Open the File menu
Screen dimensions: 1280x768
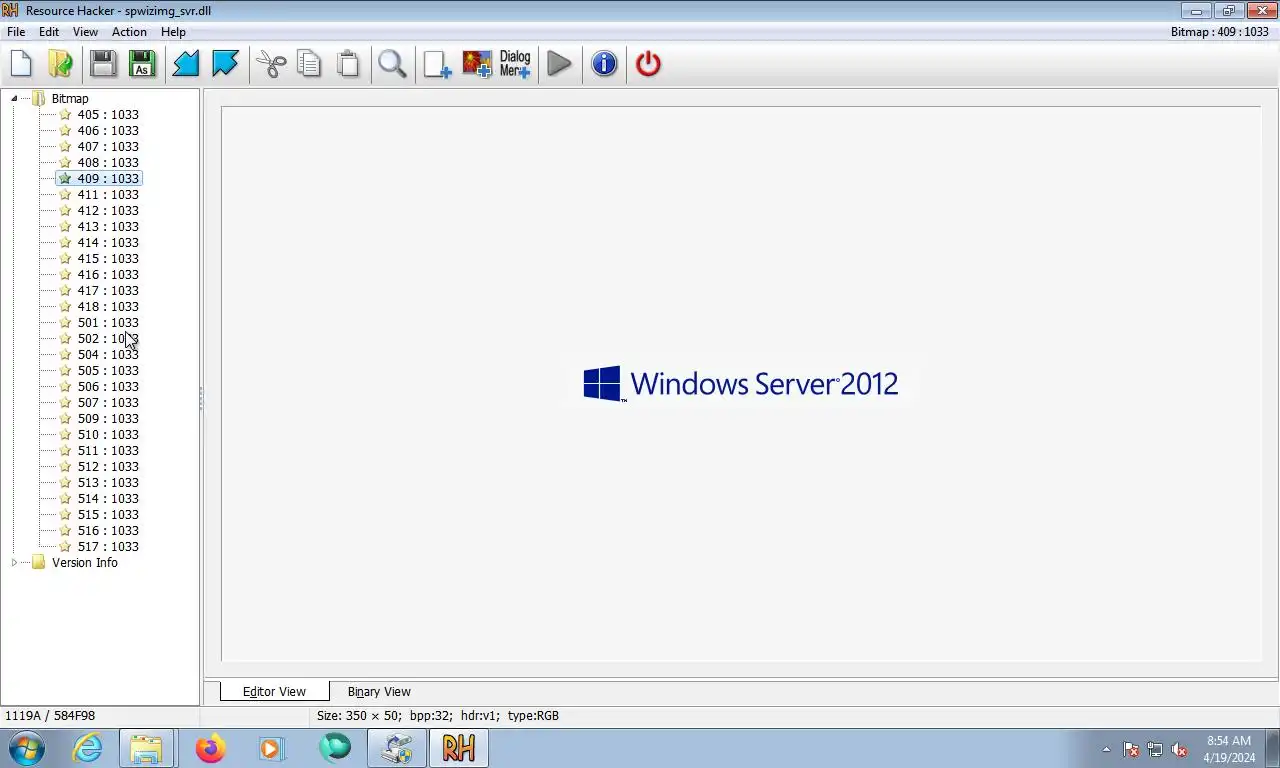point(16,32)
